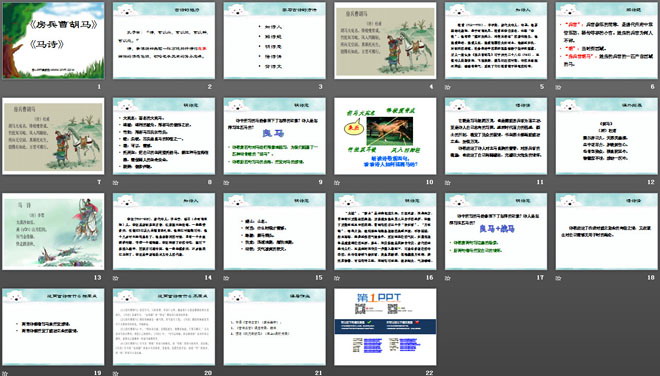Image resolution: width=660 pixels, height=376 pixels.
Task: Click the animation star icon under slide 6
Action: [559, 87]
